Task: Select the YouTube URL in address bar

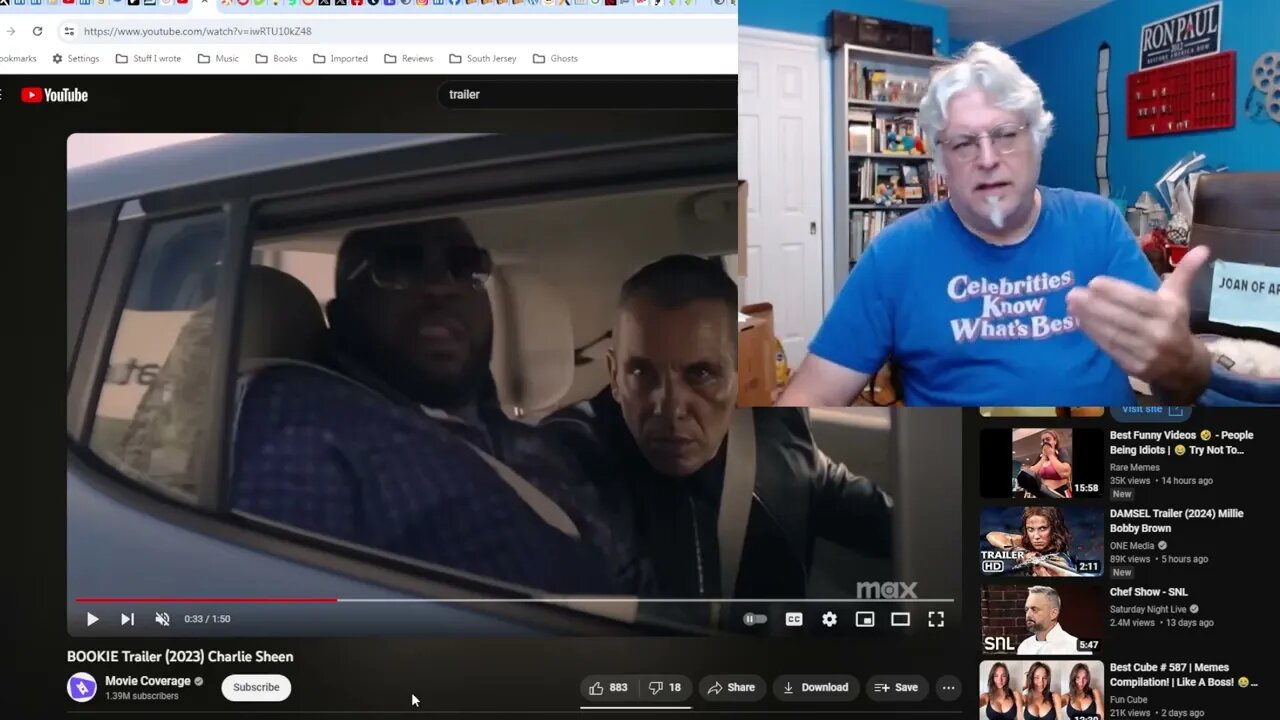Action: tap(198, 31)
